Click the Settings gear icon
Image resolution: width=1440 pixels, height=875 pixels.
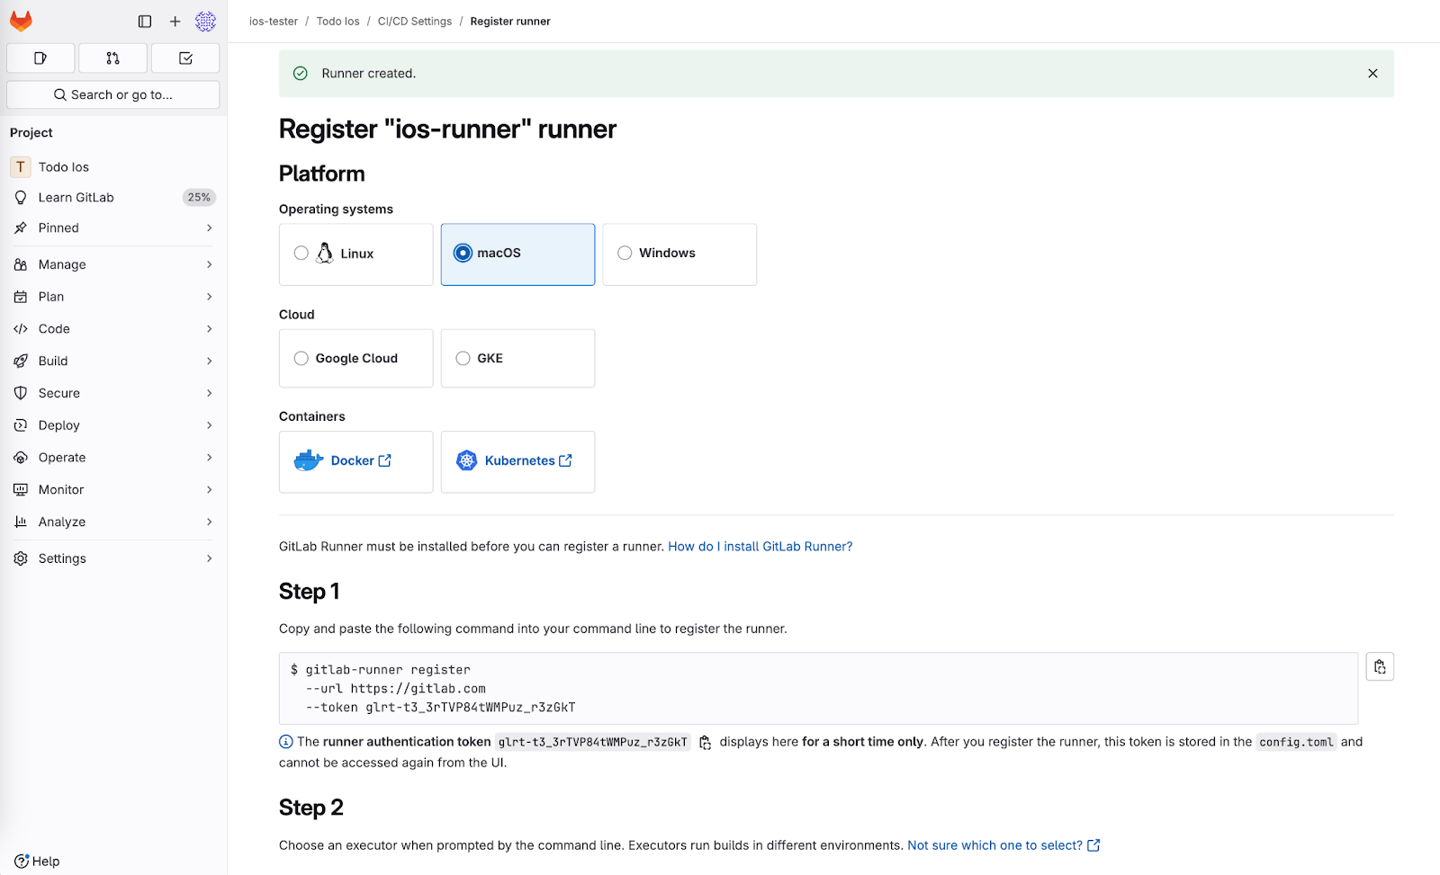tap(20, 558)
